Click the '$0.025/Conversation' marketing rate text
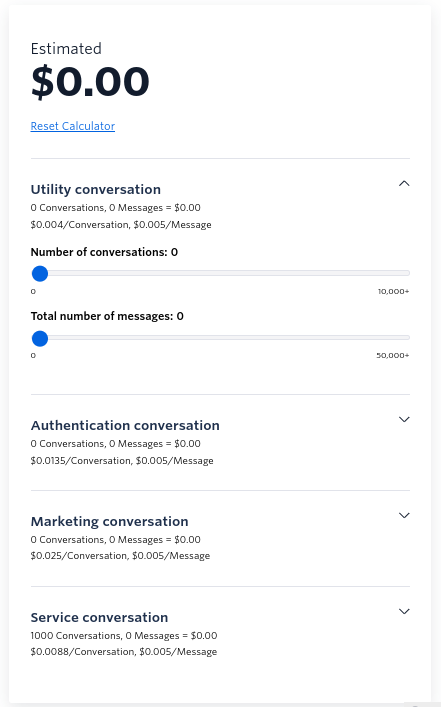The height and width of the screenshot is (707, 441). pos(79,556)
